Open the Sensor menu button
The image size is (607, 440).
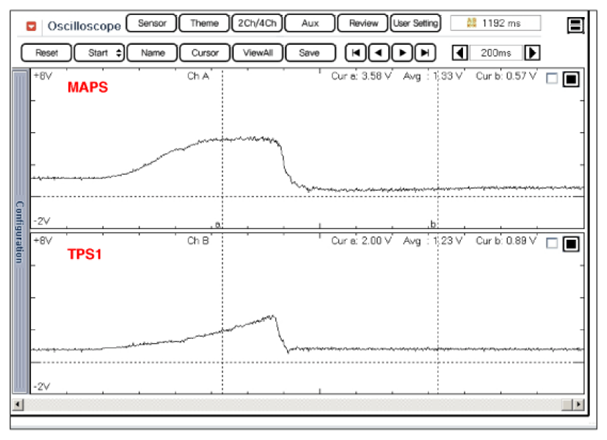(151, 23)
